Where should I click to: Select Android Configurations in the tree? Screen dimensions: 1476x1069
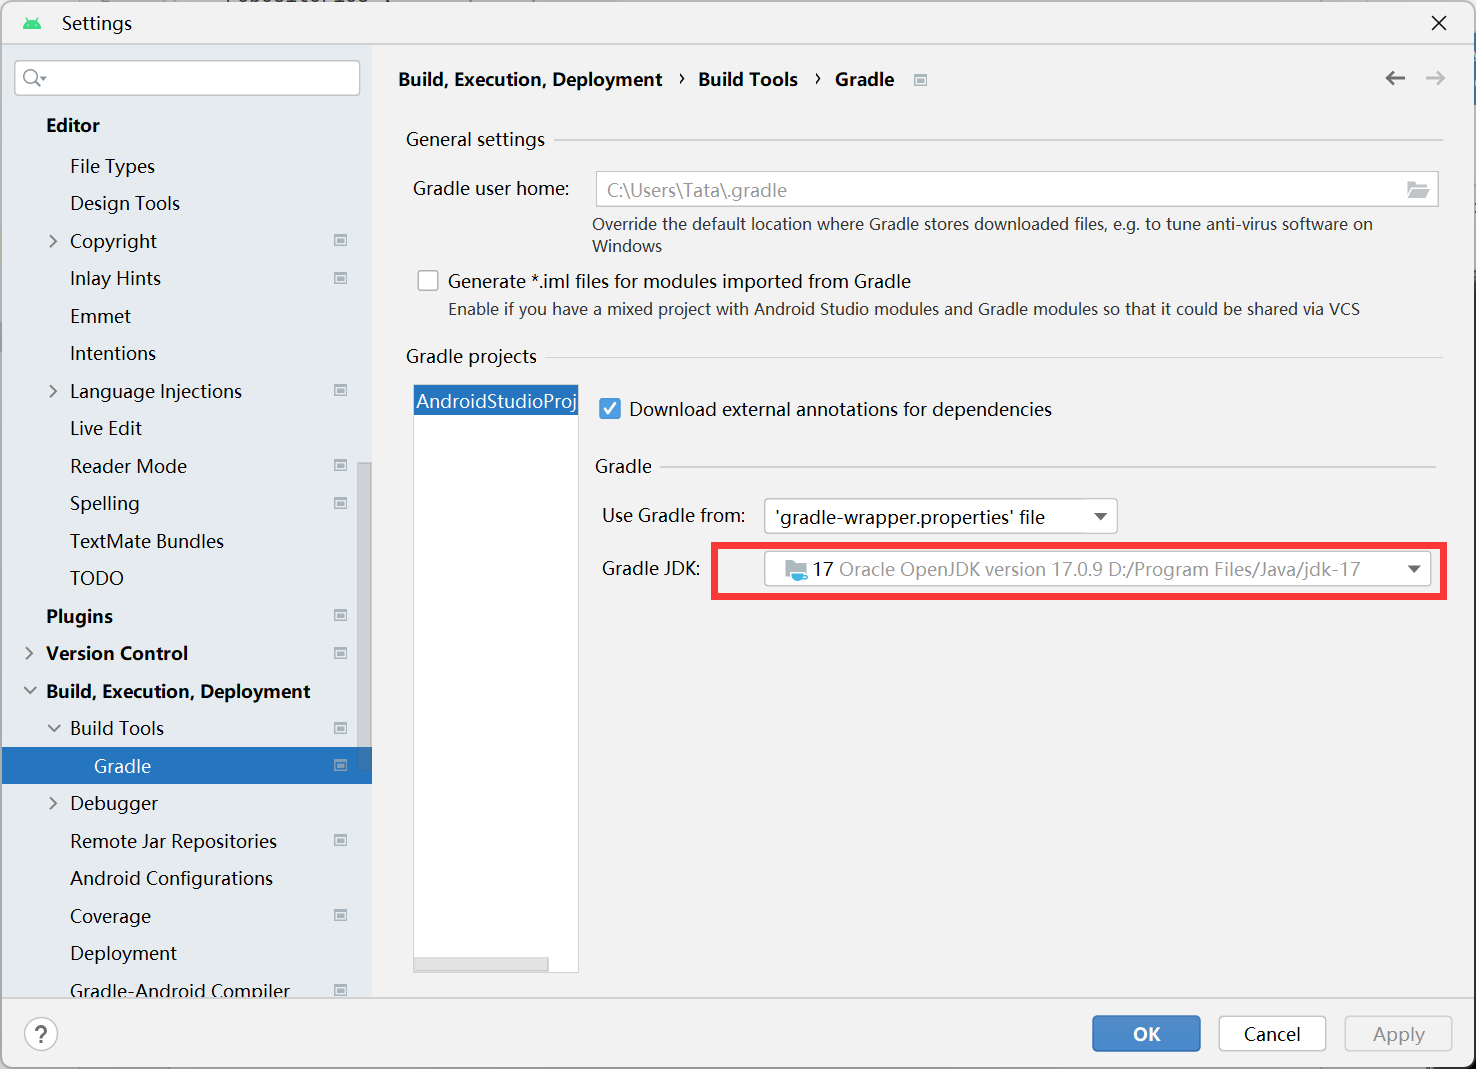[171, 878]
